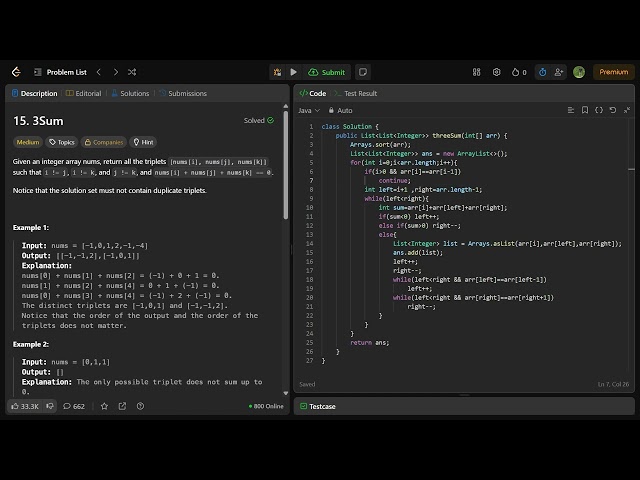Open the help question mark icon

(x=140, y=406)
